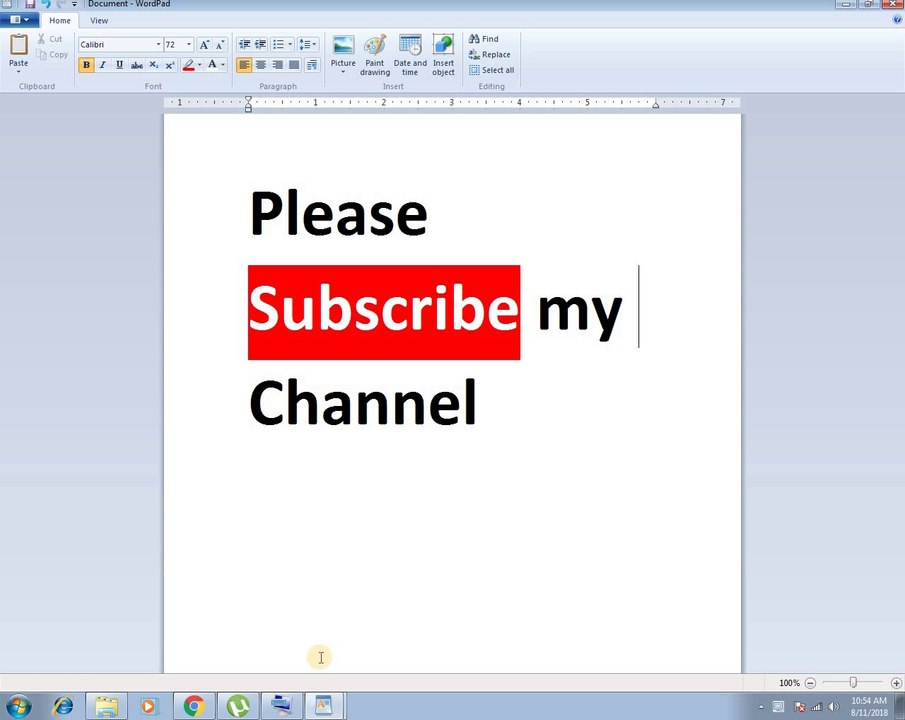Insert a Paint drawing
Viewport: 905px width, 720px height.
pyautogui.click(x=375, y=55)
